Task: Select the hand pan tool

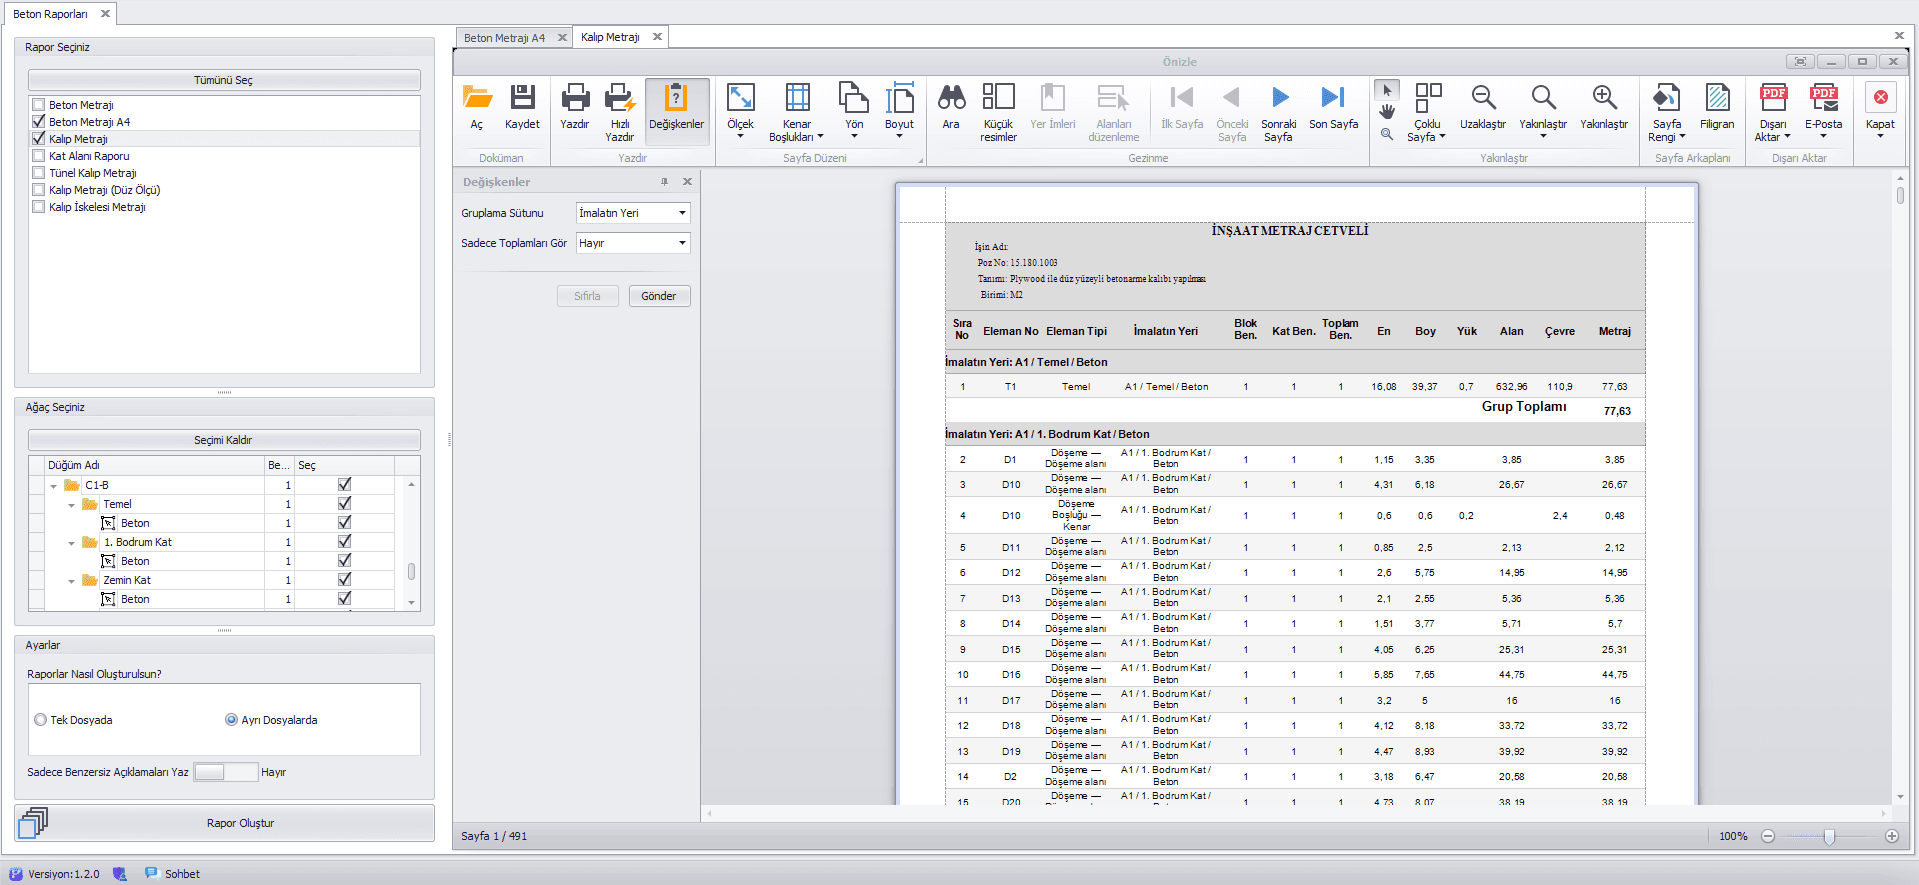Action: click(x=1387, y=112)
